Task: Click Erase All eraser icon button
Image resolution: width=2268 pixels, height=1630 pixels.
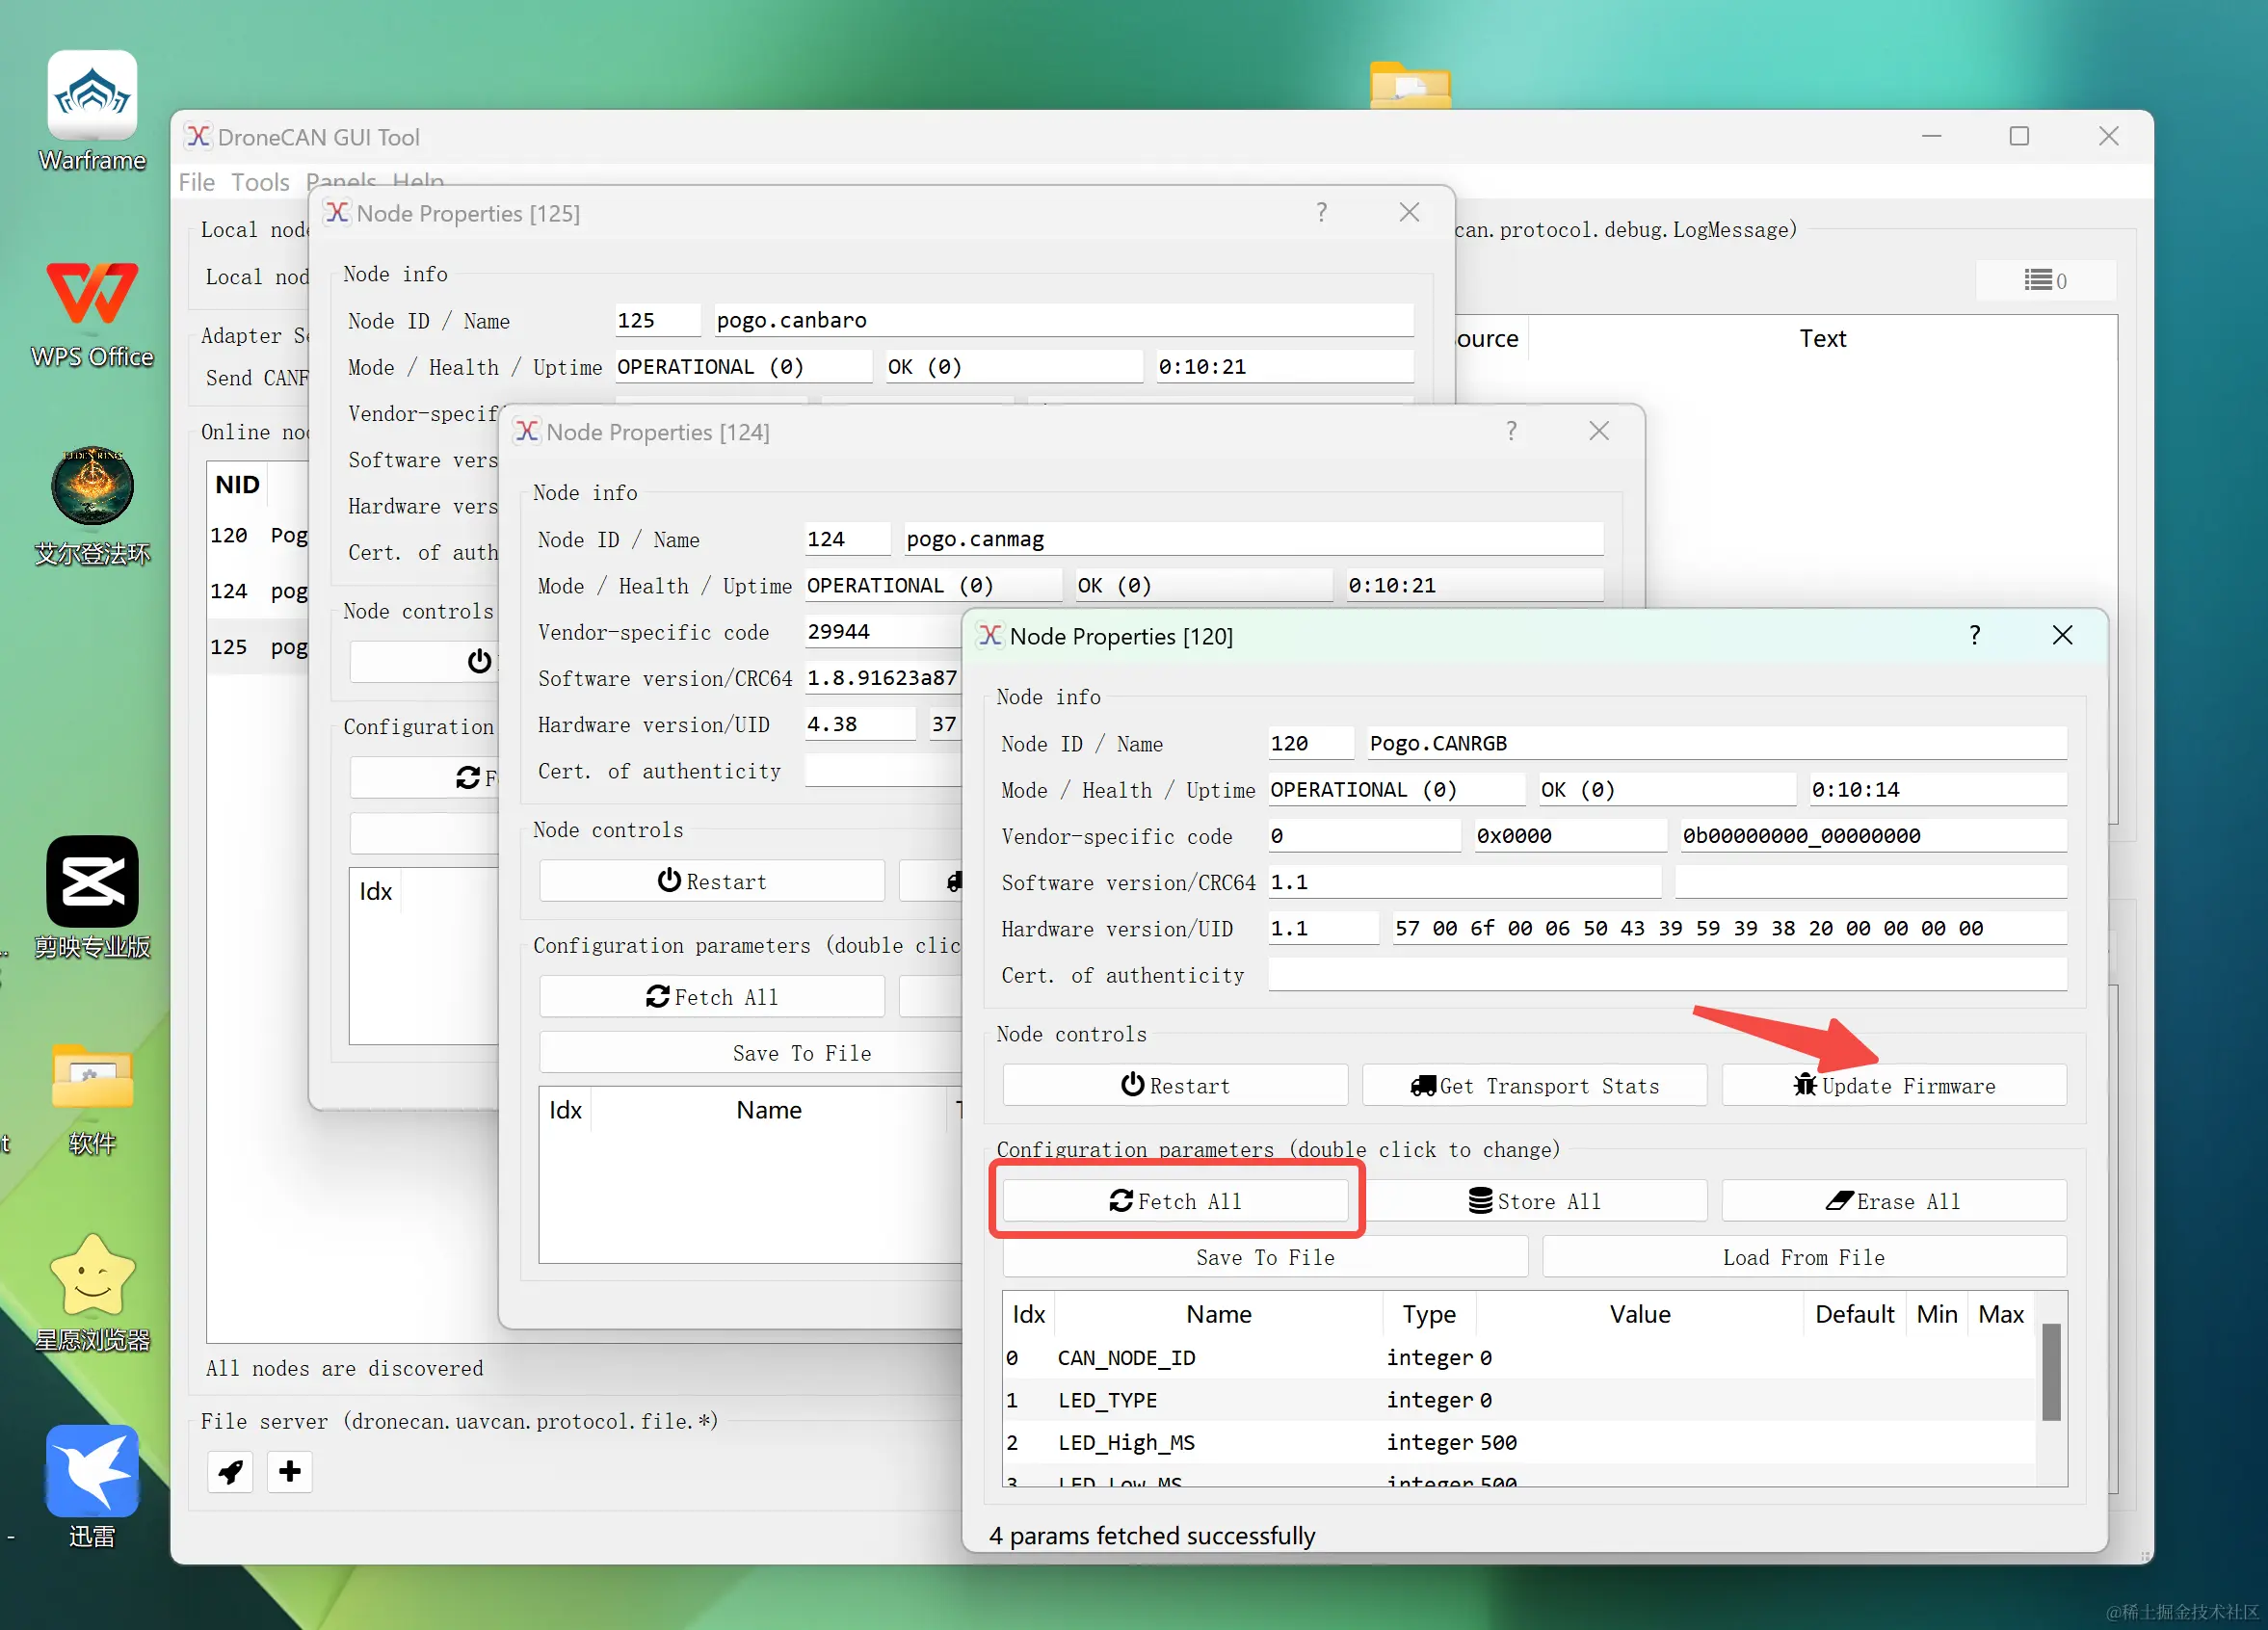Action: (x=1893, y=1201)
